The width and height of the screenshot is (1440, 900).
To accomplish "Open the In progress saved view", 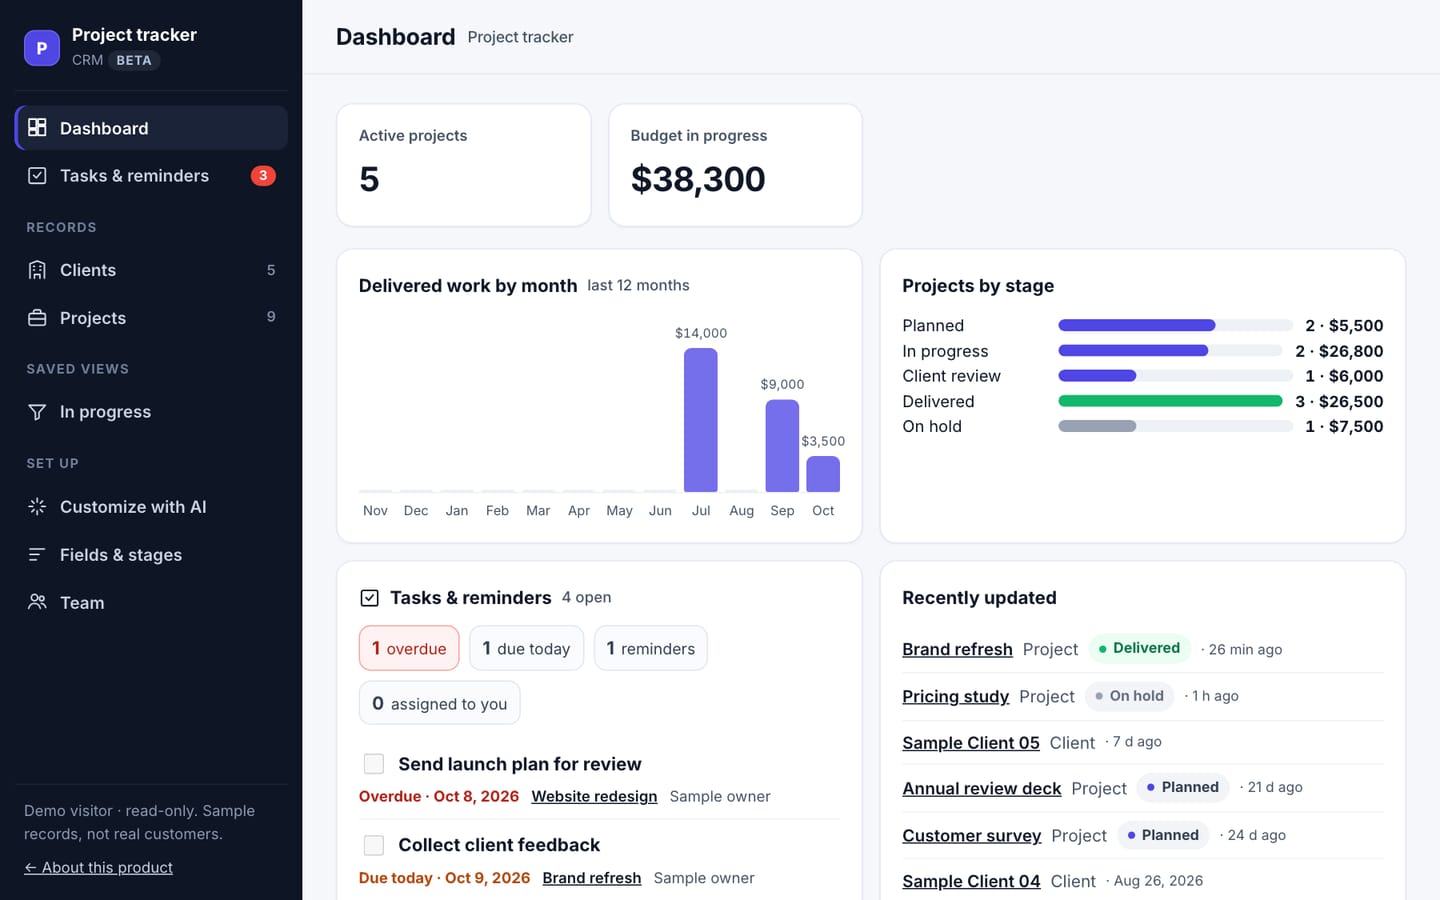I will tap(151, 412).
